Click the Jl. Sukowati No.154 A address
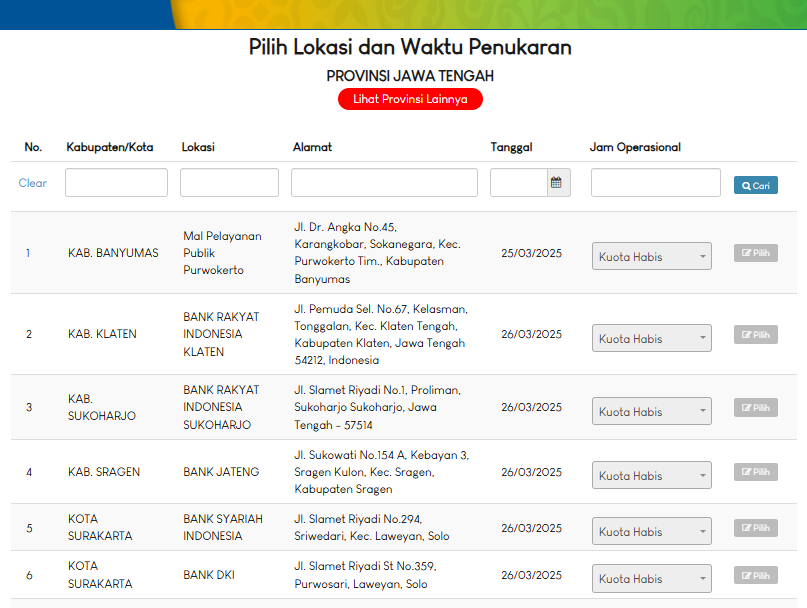The image size is (807, 608). 381,472
